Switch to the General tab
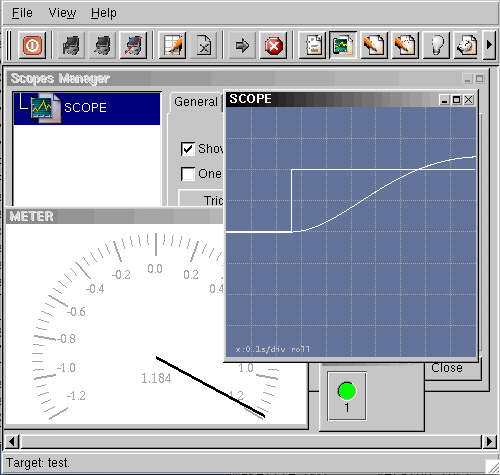Viewport: 500px width, 475px height. coord(196,102)
